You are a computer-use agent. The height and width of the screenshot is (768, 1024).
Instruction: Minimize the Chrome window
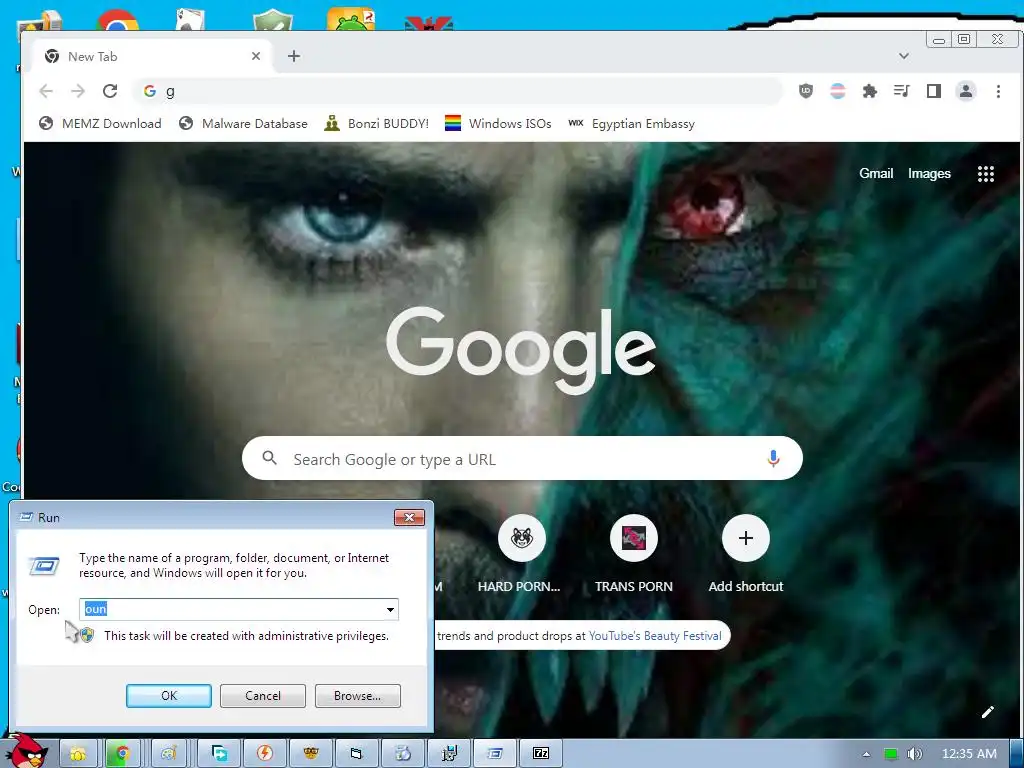click(939, 39)
